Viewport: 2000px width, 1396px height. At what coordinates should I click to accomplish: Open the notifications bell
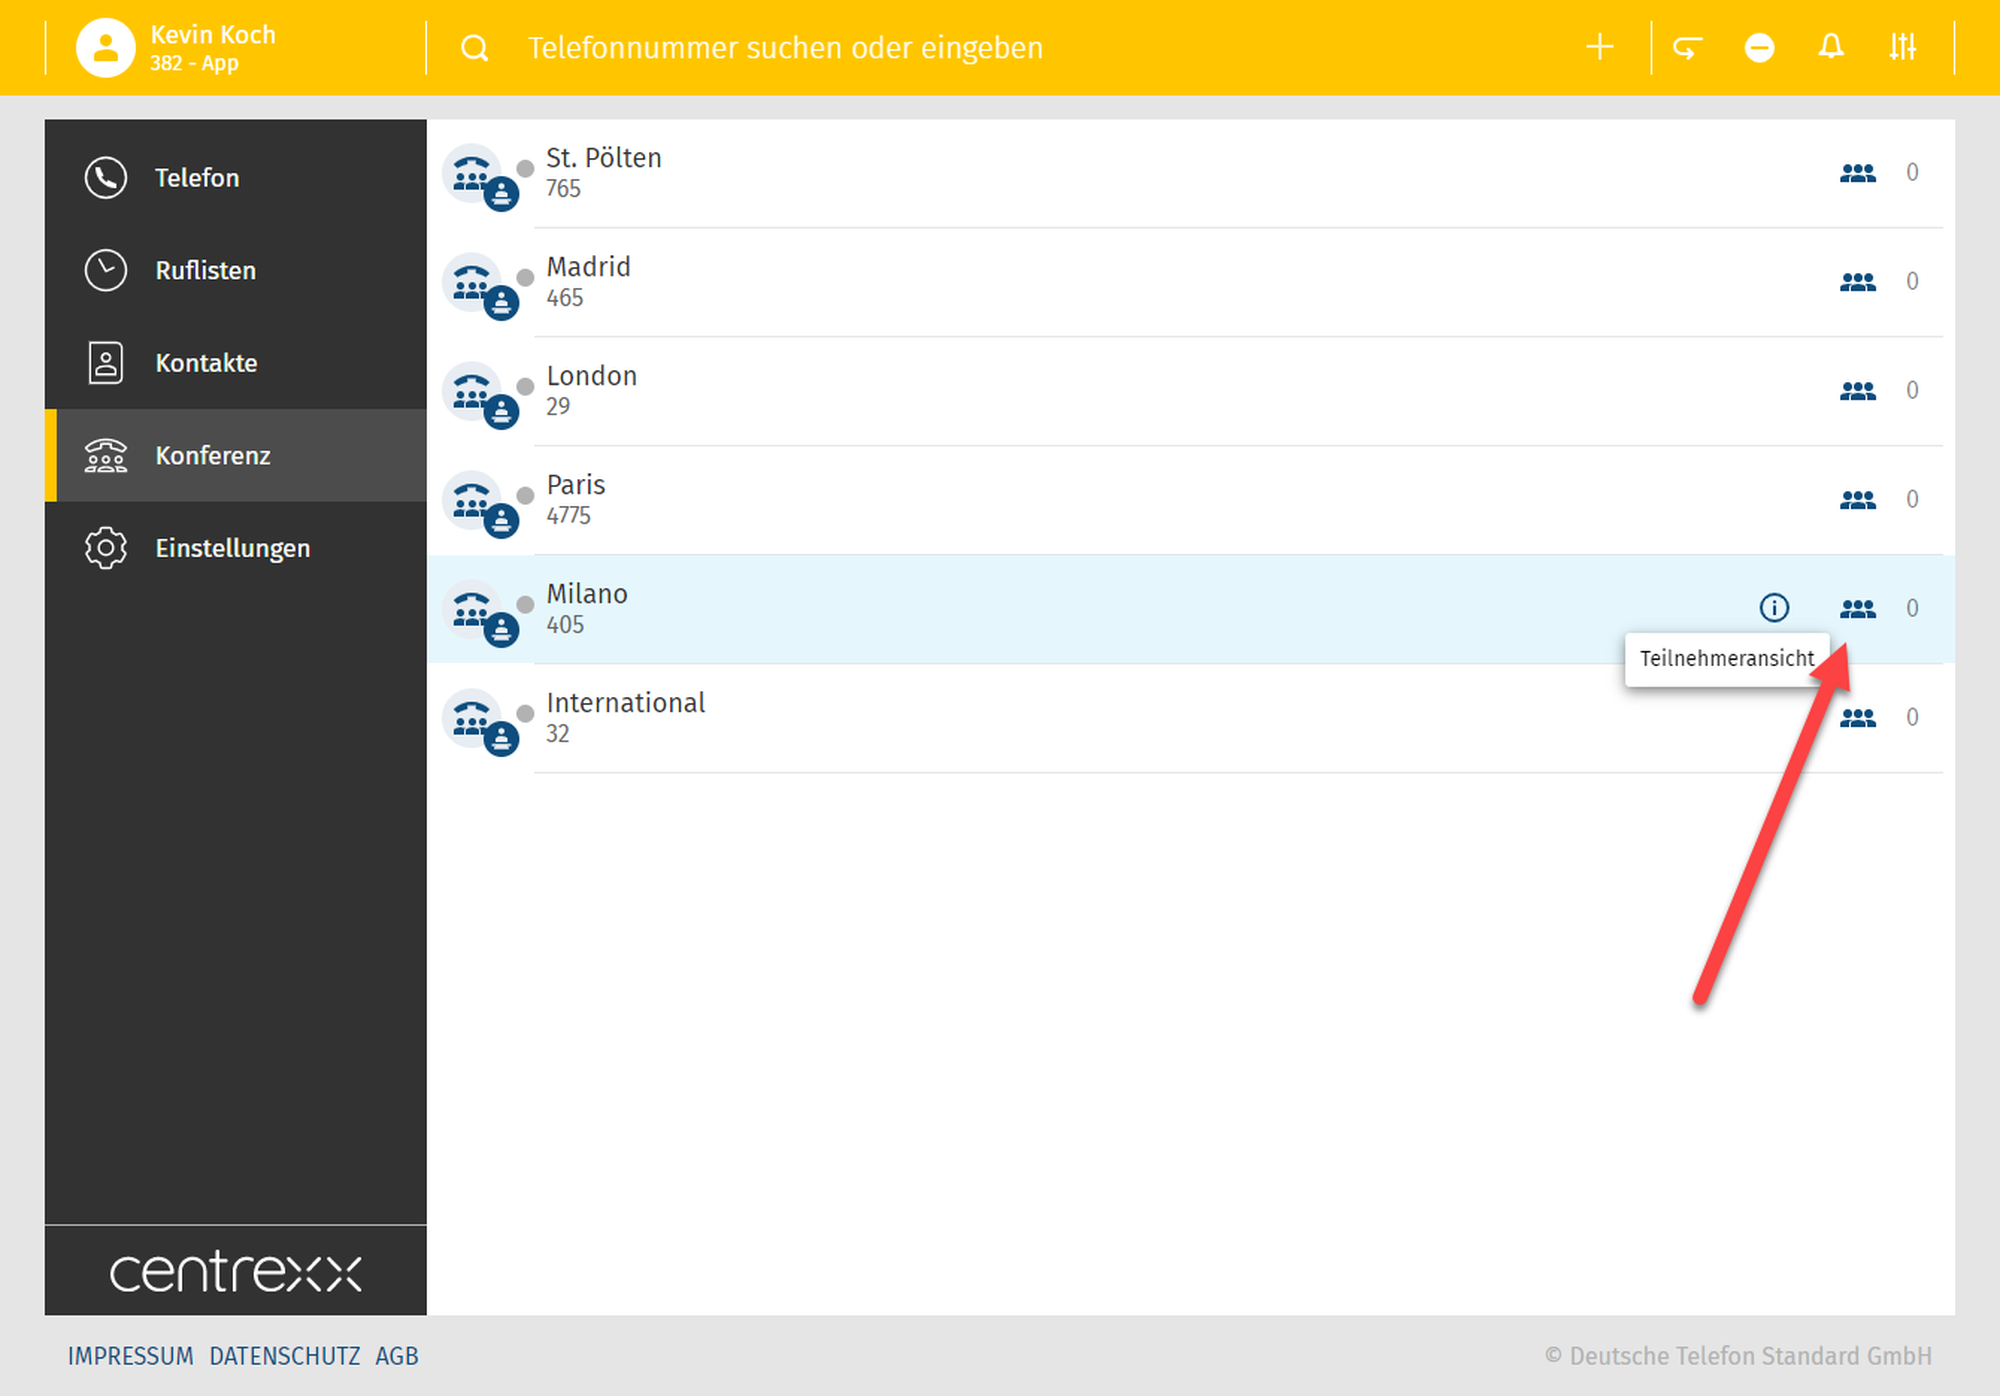(x=1830, y=47)
